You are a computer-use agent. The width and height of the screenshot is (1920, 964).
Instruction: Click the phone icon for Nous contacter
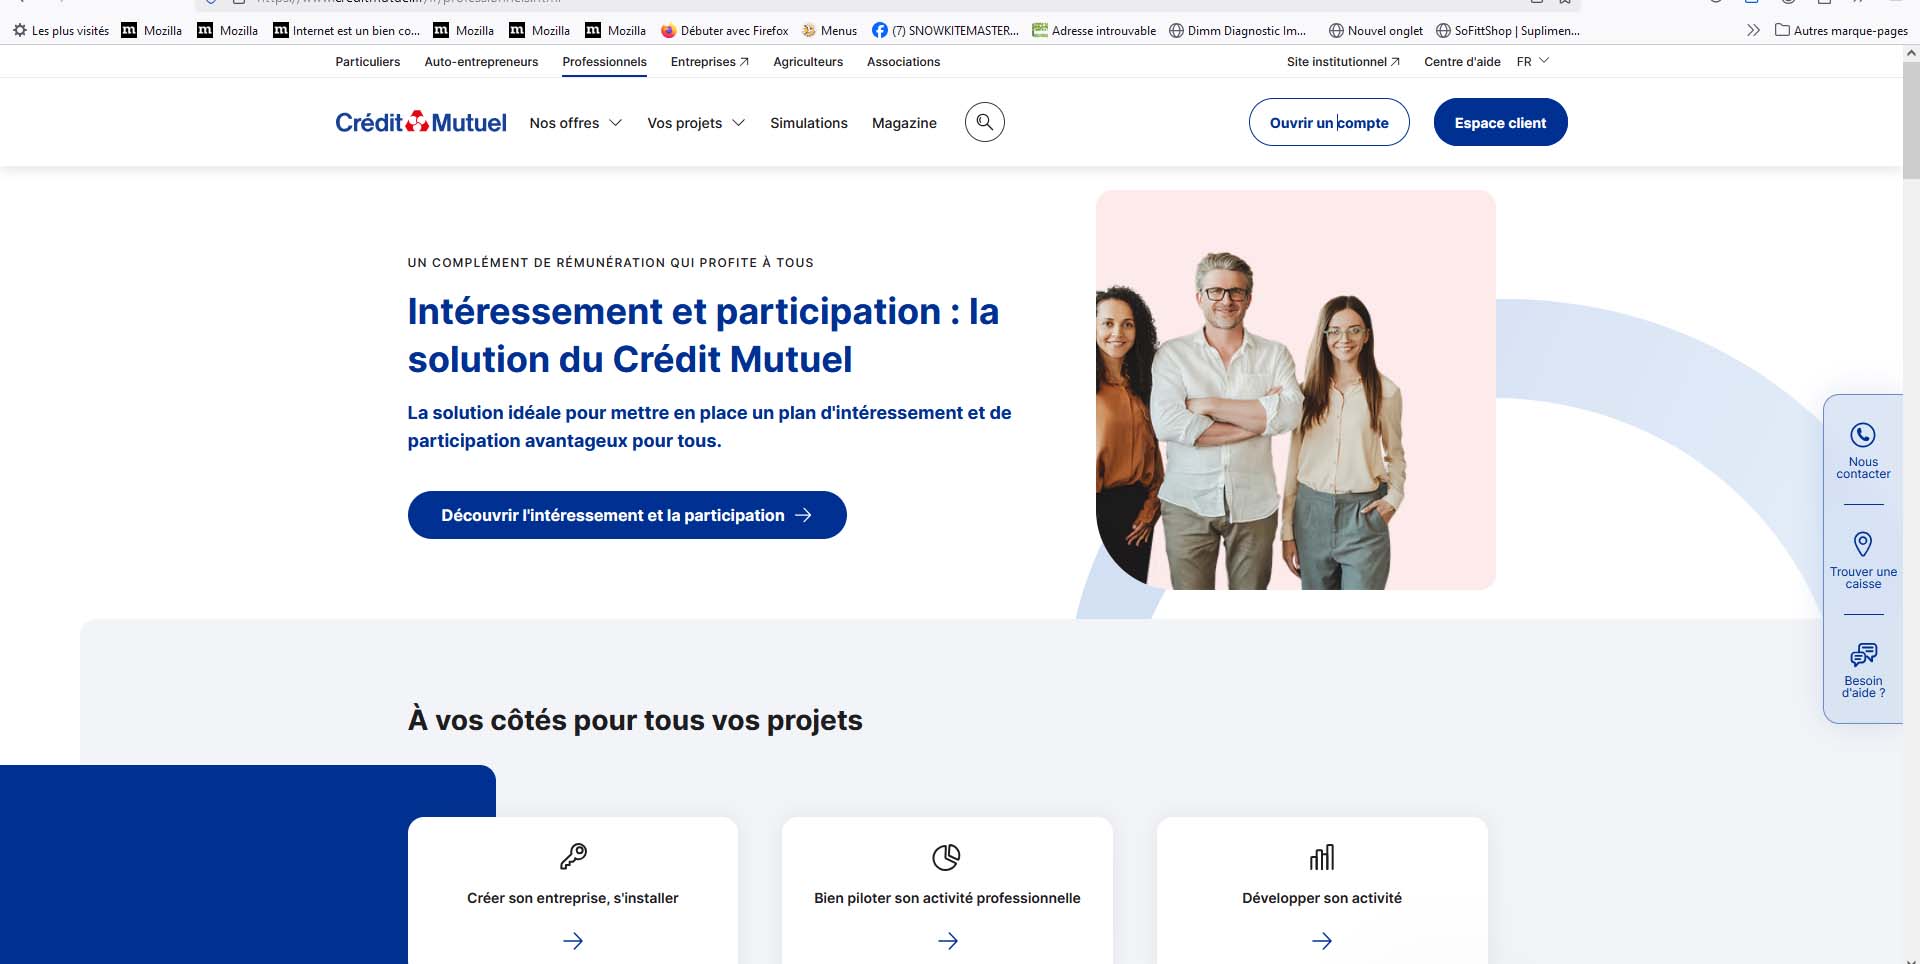pyautogui.click(x=1862, y=435)
